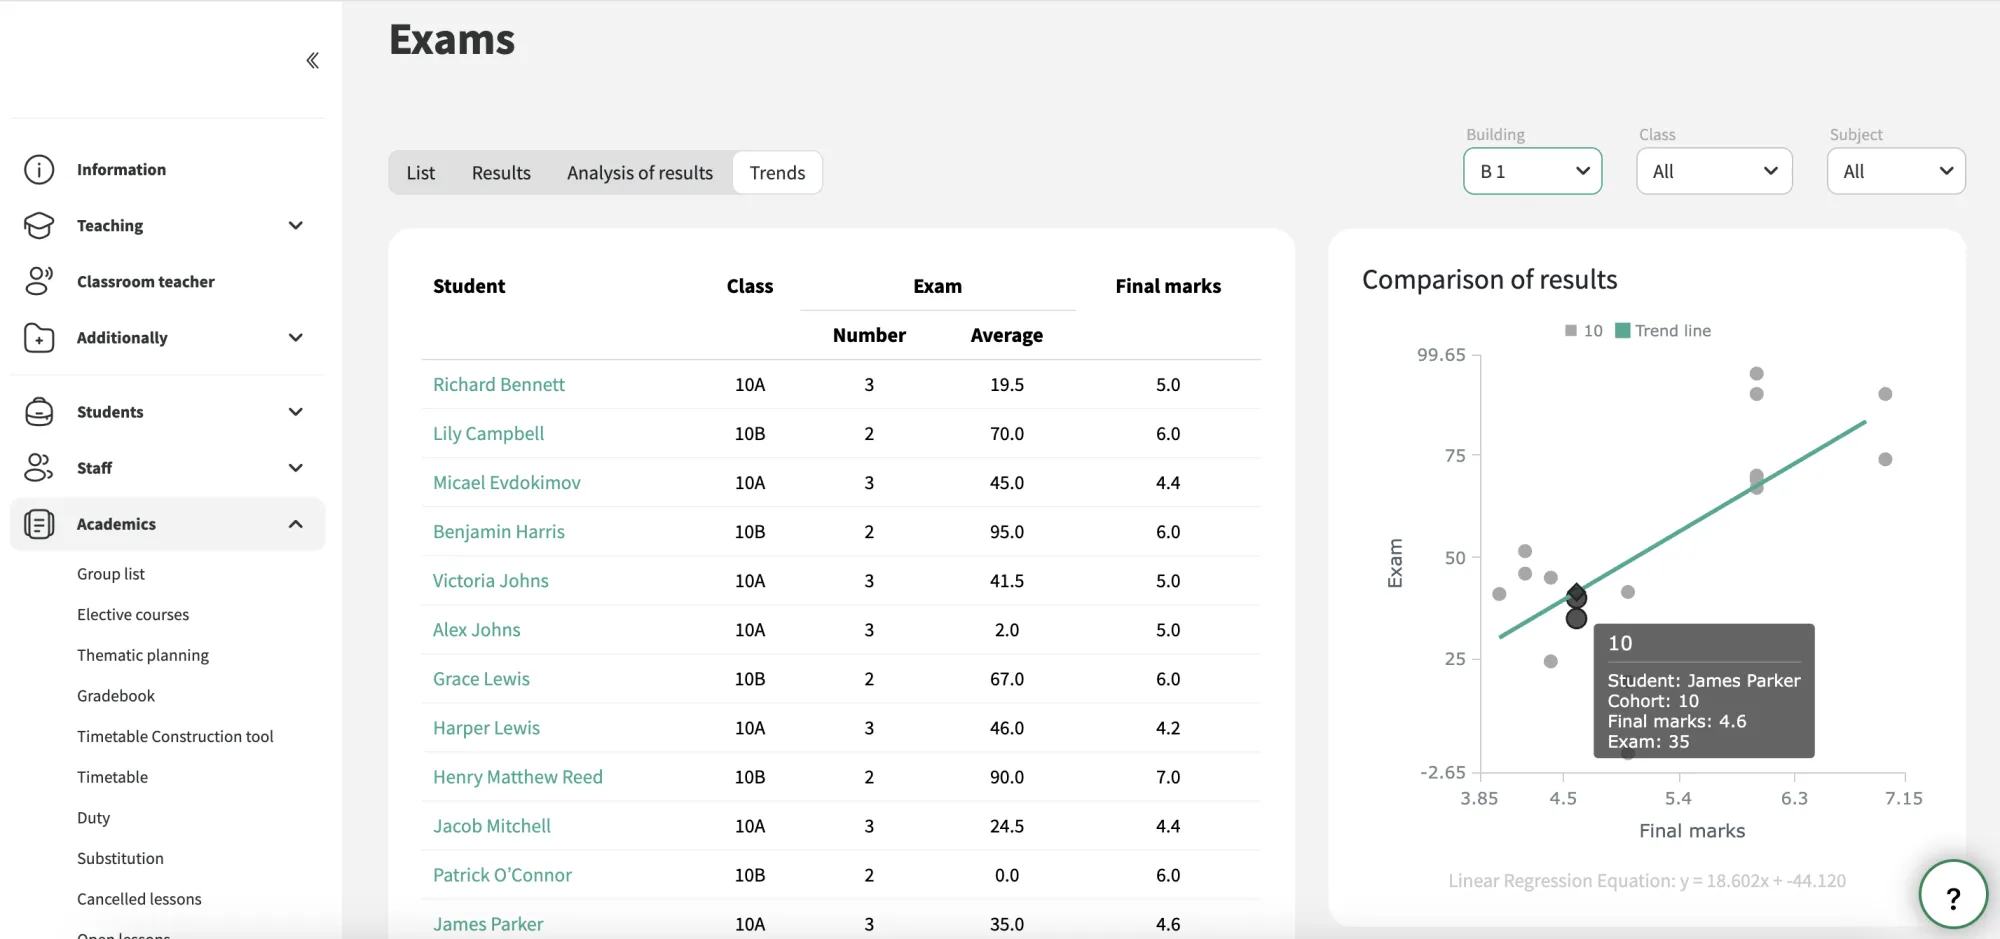Toggle the 10 series legend in chart

click(1584, 331)
